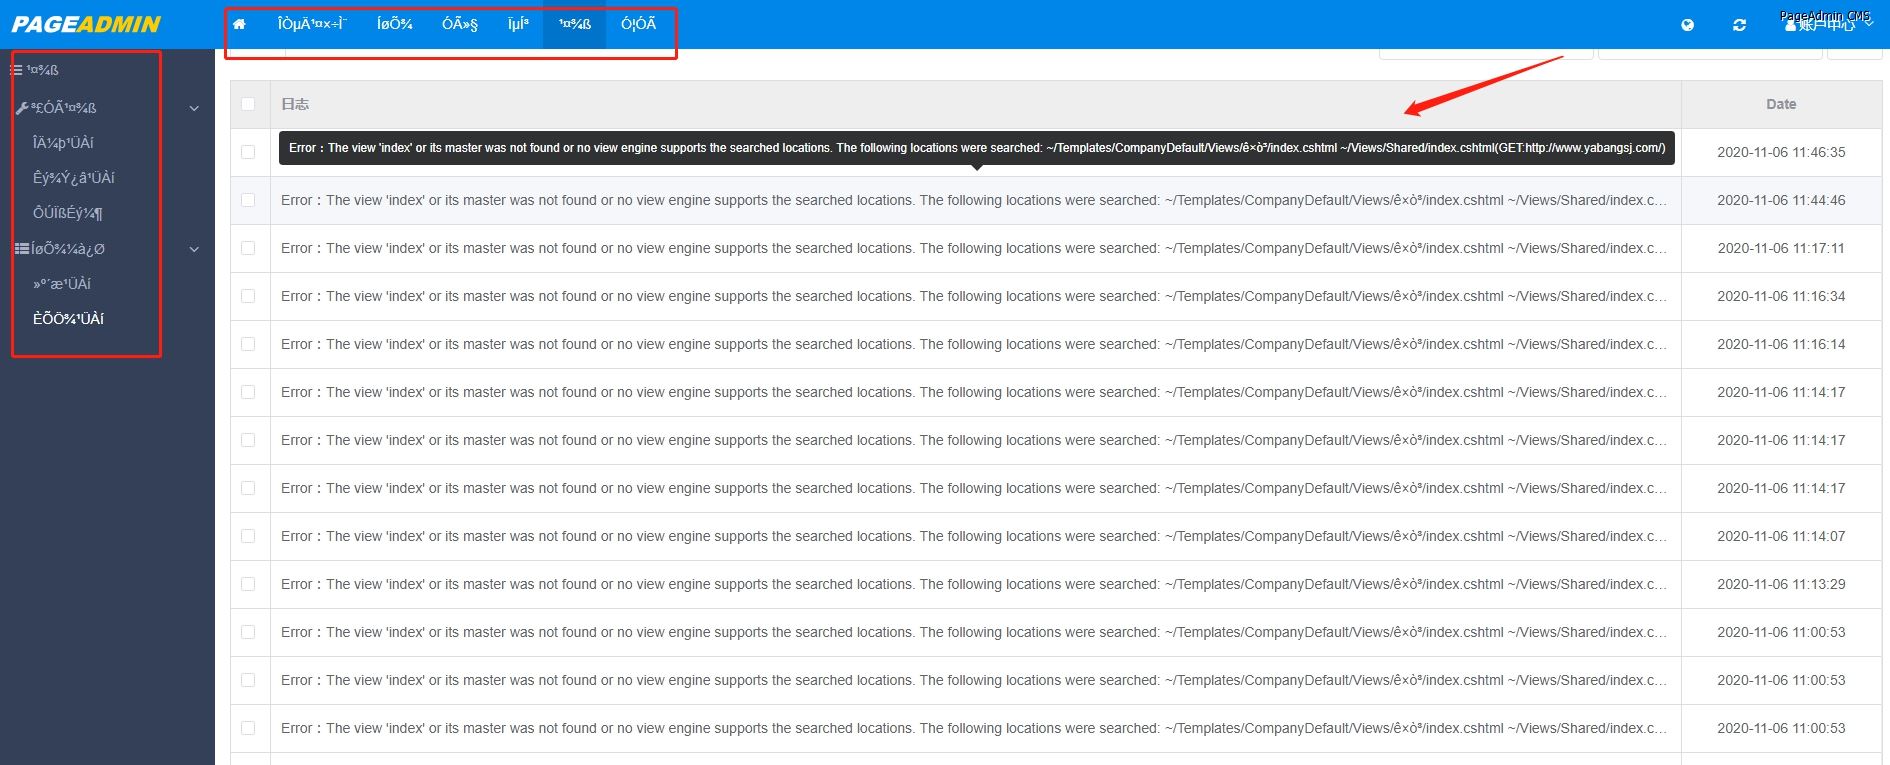Click the wrench icon in the sidebar
The image size is (1890, 765).
22,108
